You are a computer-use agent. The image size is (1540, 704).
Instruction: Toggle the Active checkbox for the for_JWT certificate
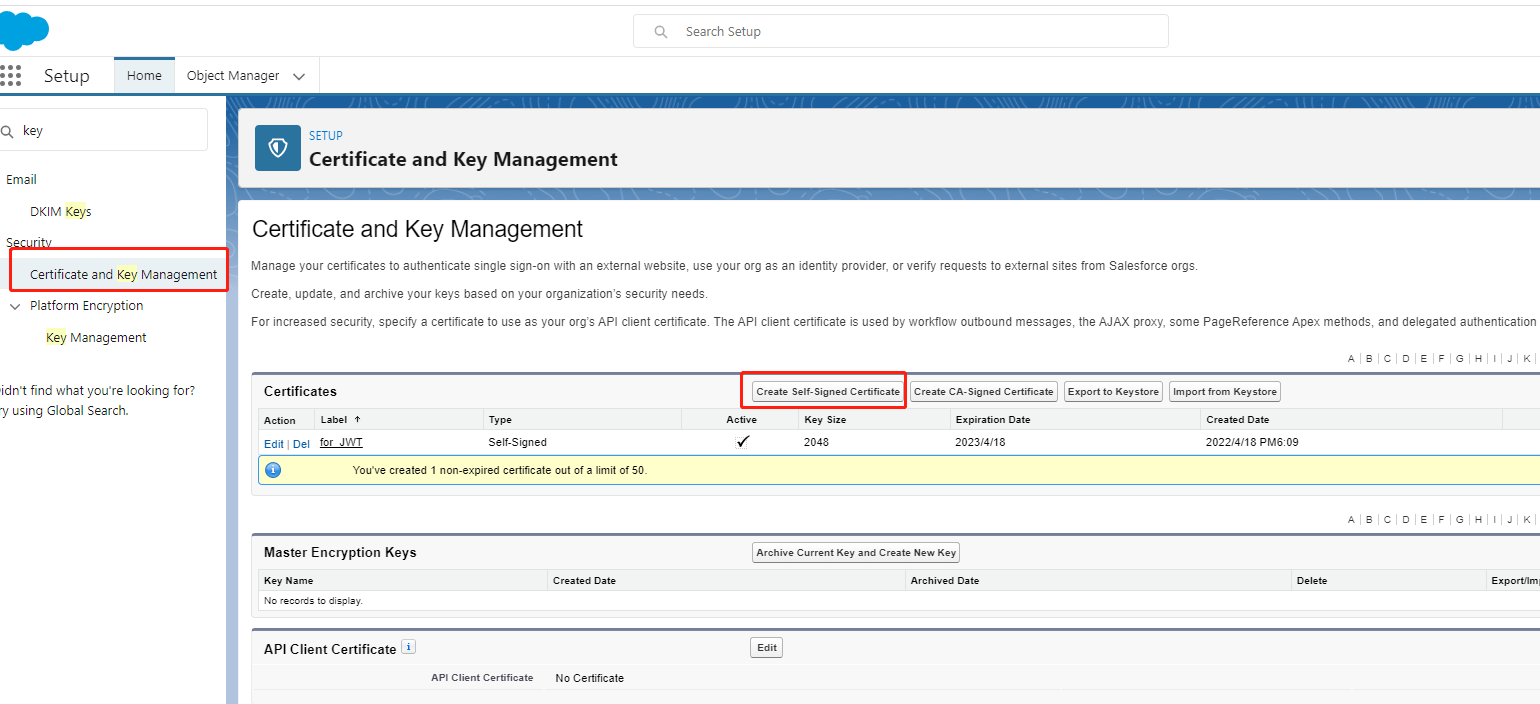742,441
